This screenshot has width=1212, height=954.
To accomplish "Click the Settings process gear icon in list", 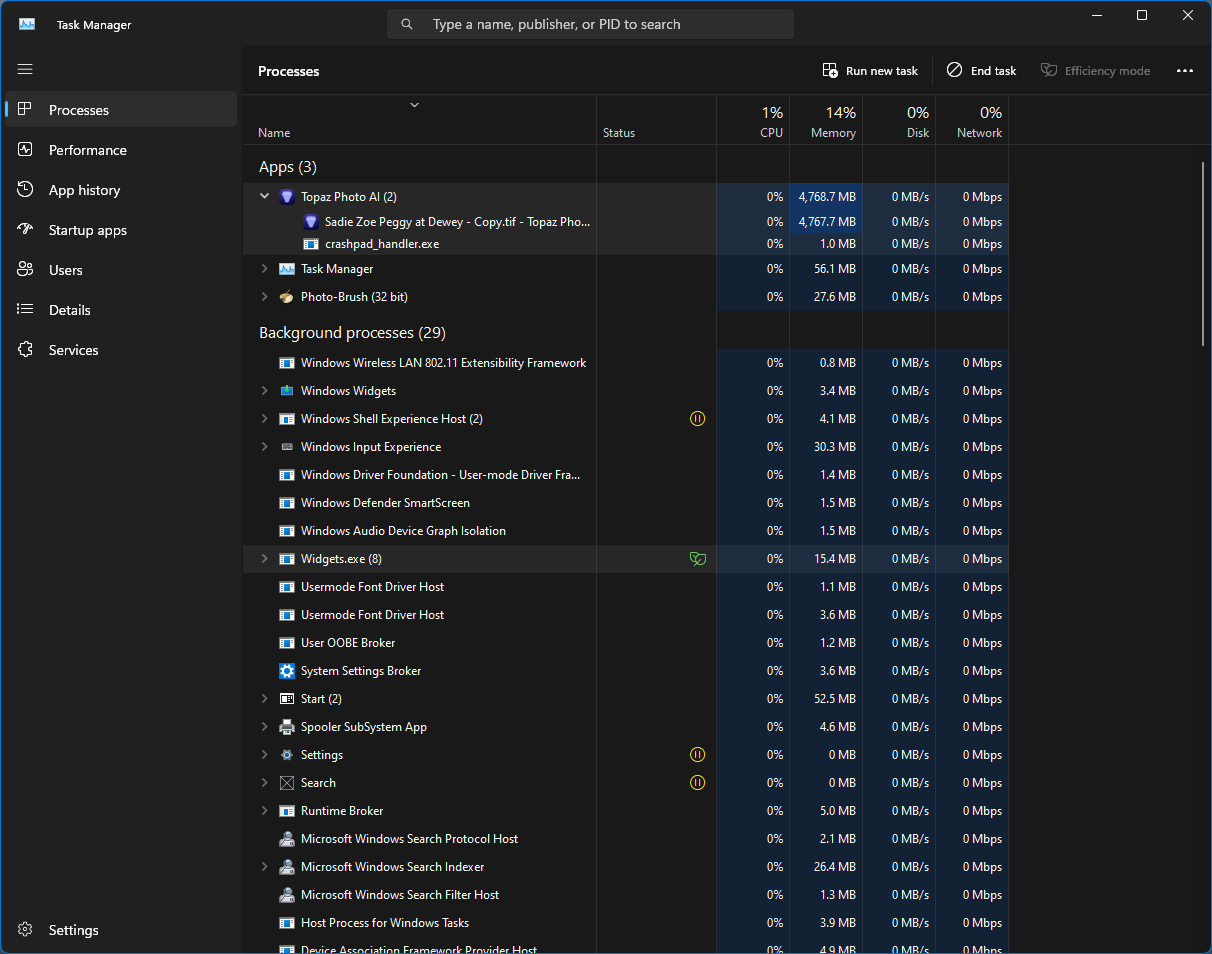I will pyautogui.click(x=287, y=755).
